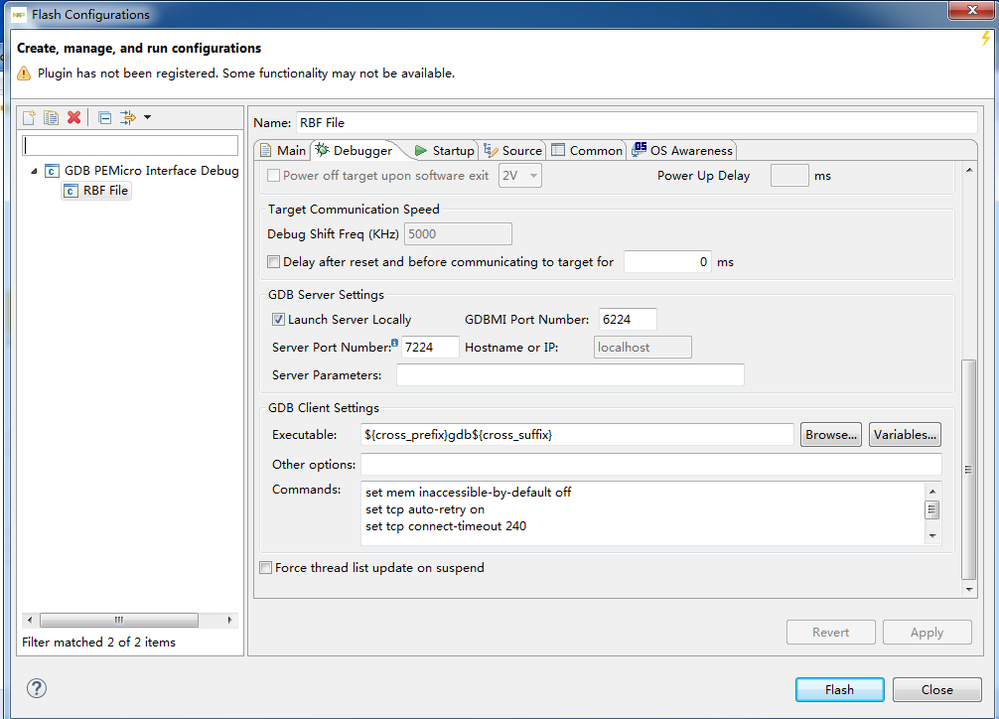Click the help question mark icon
The image size is (999, 719).
[37, 688]
